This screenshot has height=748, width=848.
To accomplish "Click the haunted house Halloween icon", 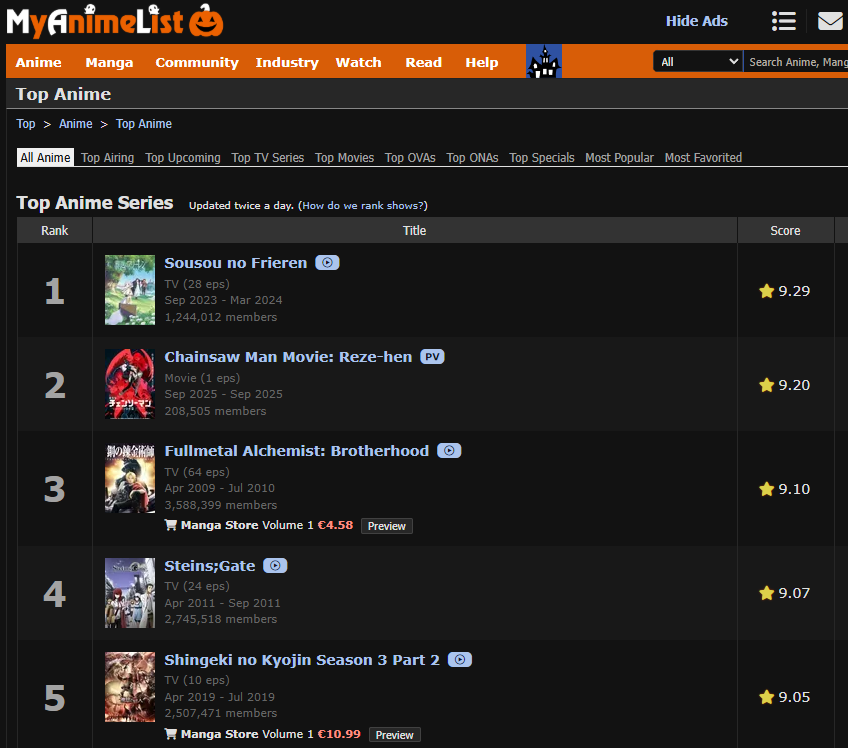I will pos(544,61).
